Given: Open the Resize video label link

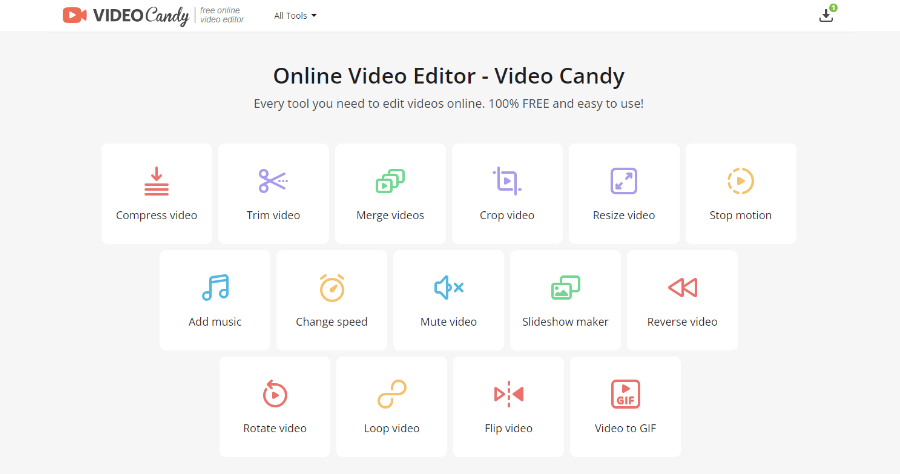Looking at the screenshot, I should tap(624, 215).
